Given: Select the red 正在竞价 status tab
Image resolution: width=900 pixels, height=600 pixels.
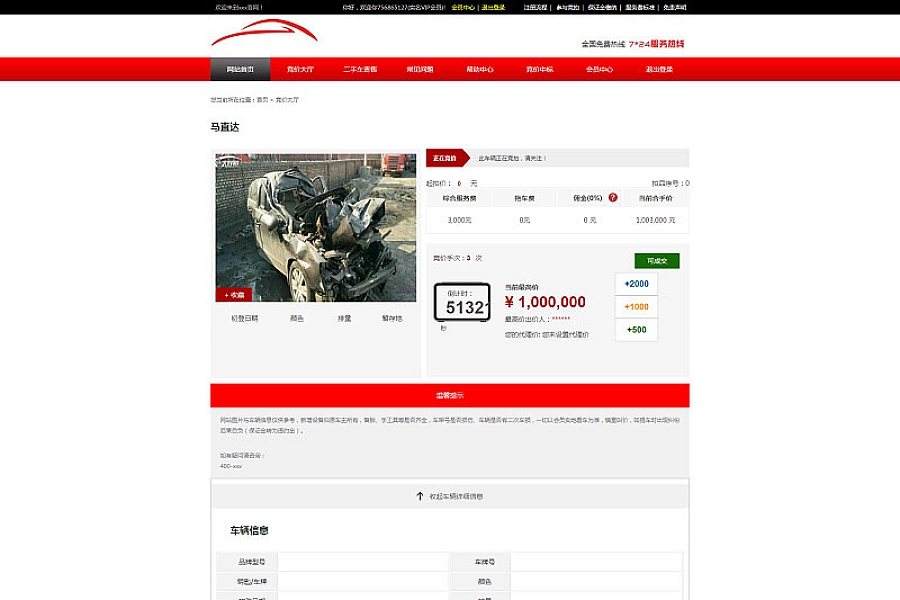Looking at the screenshot, I should pos(446,158).
